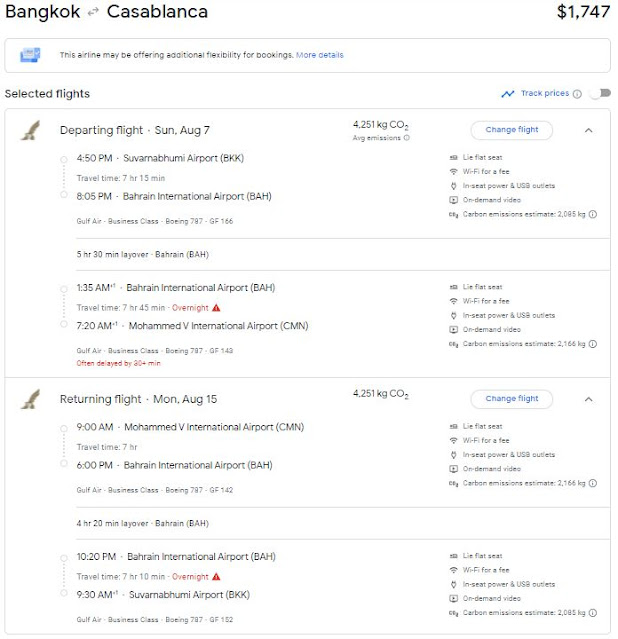618x639 pixels.
Task: Collapse the departing flight details
Action: [x=588, y=130]
